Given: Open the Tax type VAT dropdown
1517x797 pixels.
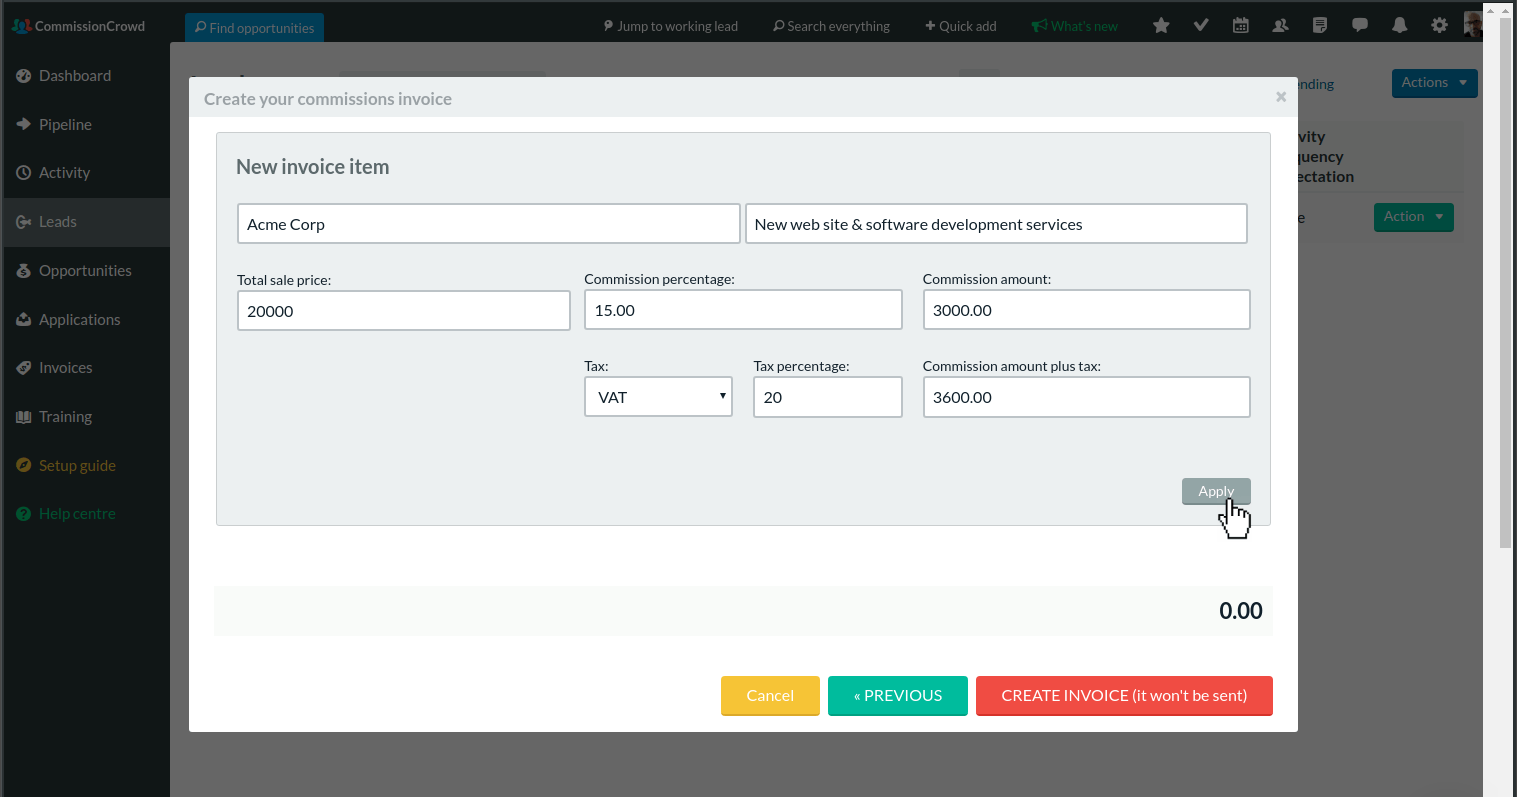Looking at the screenshot, I should click(658, 397).
